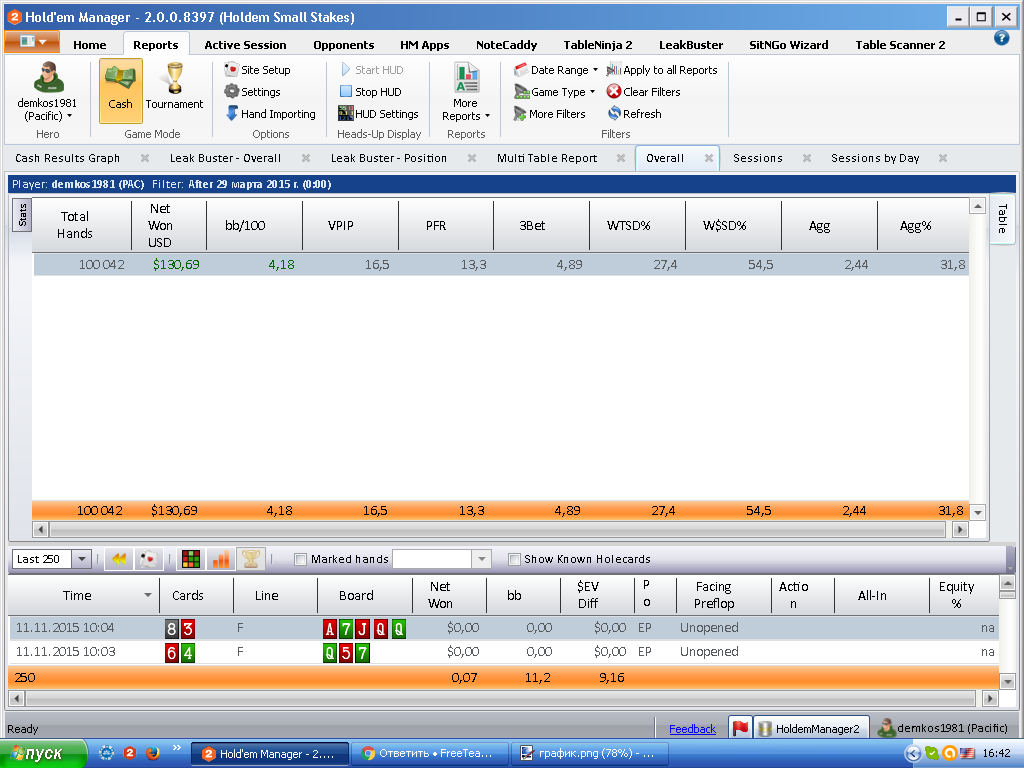The image size is (1024, 768).
Task: Click Hold'em Manager quick launch icon
Action: click(130, 753)
